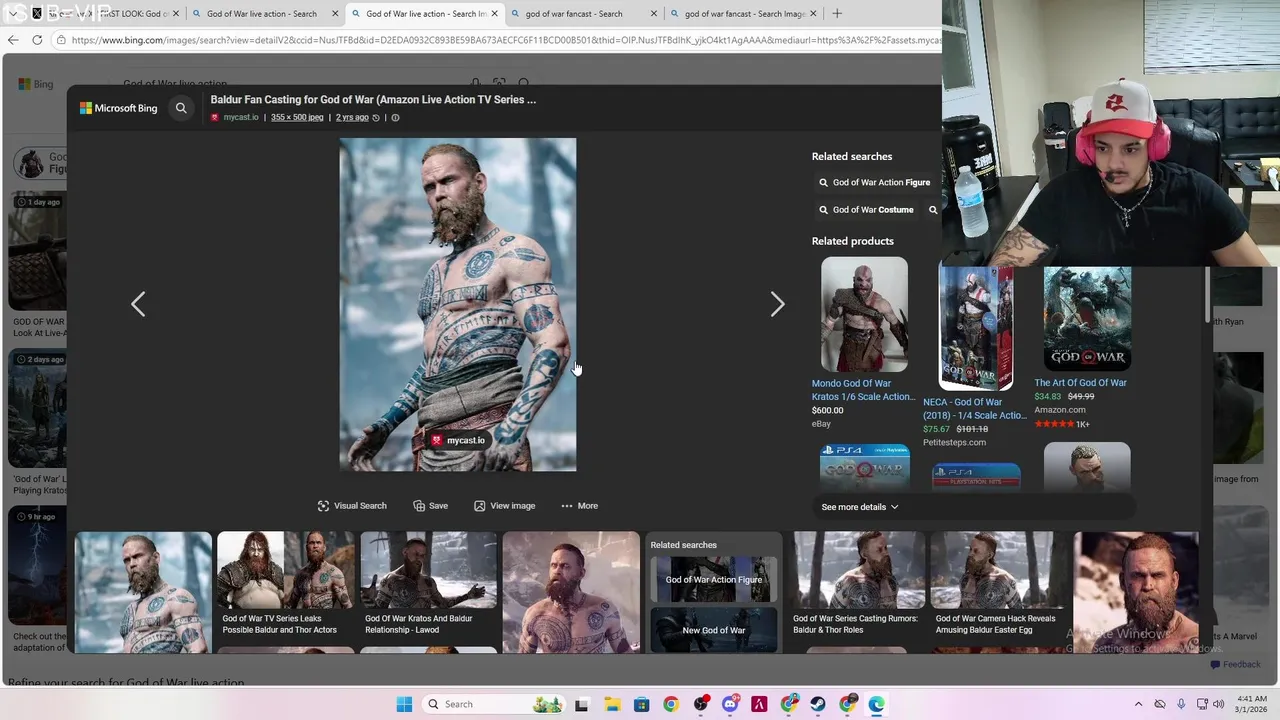Switch to the FIRST LOOK: God tab
Screen dimensions: 1280x720
[x=105, y=14]
